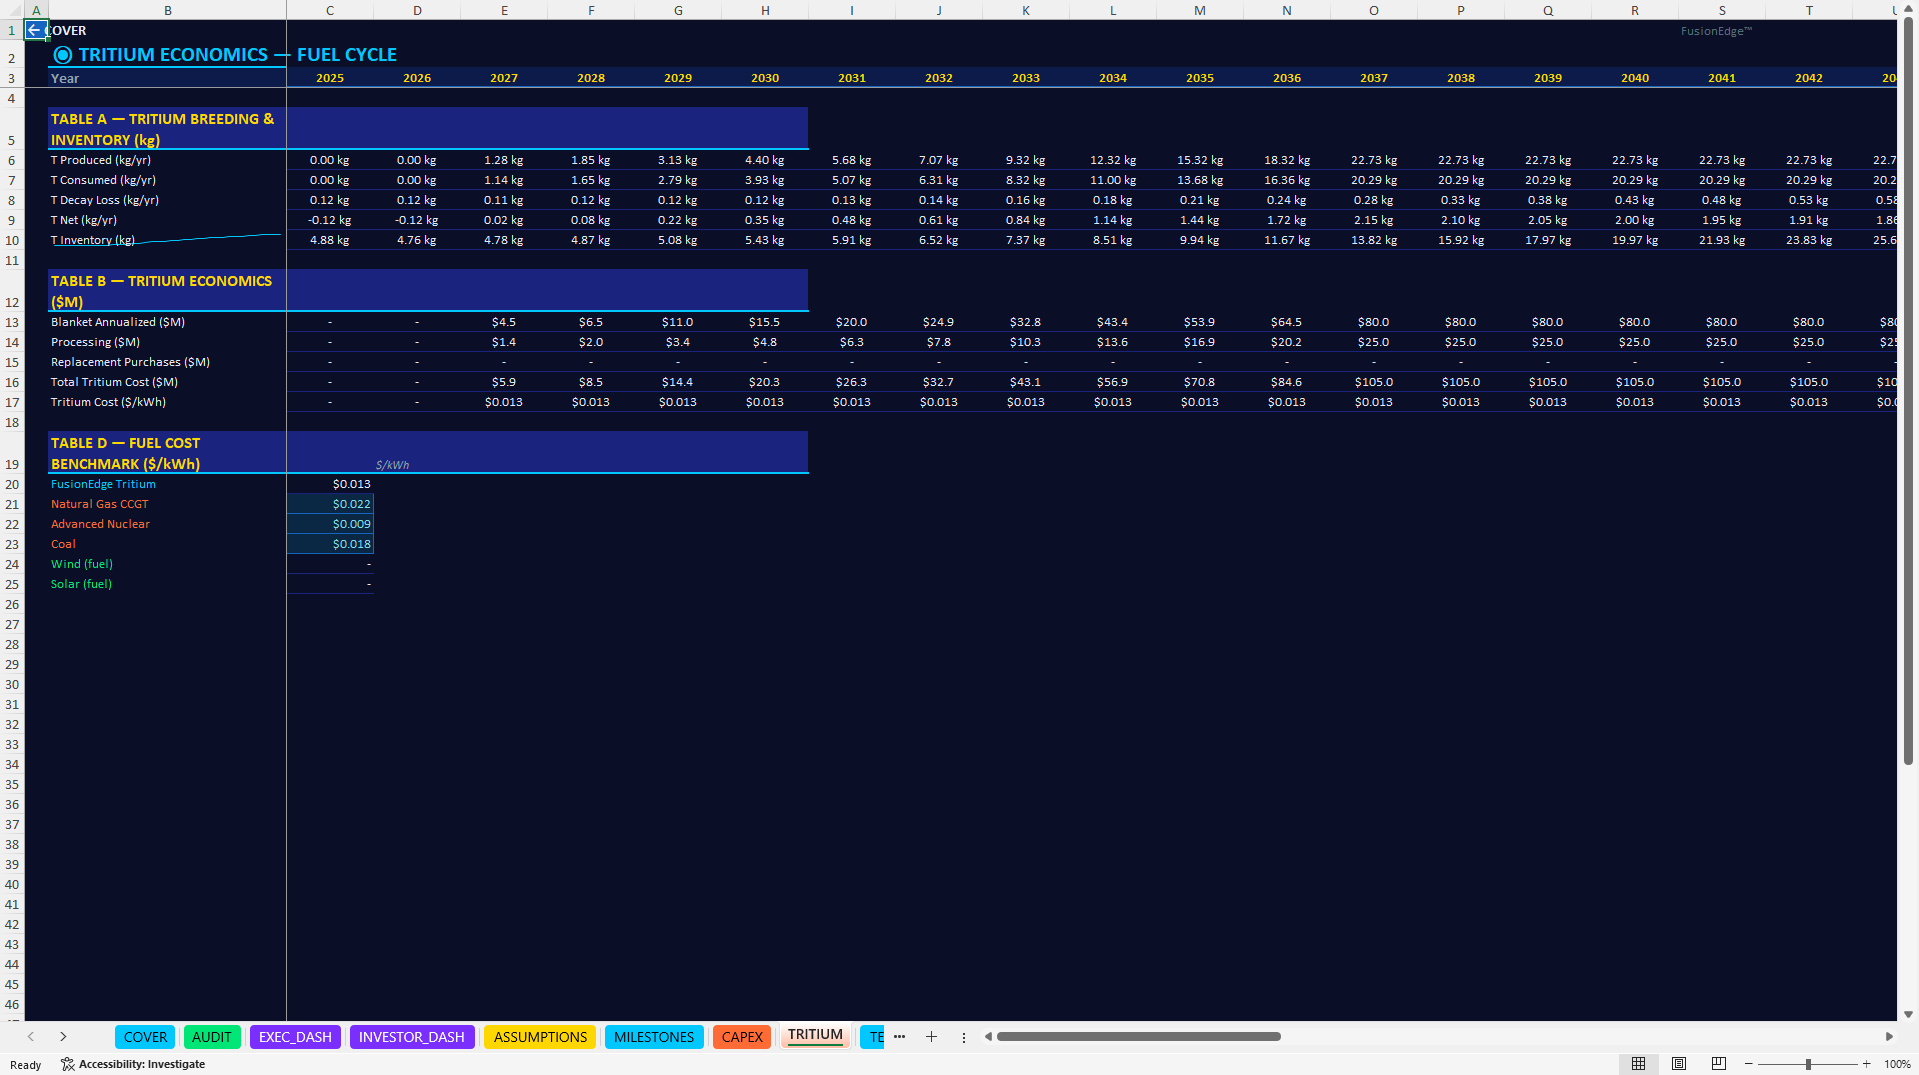This screenshot has height=1075, width=1919.
Task: Click the Accessibility Investigate status item
Action: (133, 1064)
